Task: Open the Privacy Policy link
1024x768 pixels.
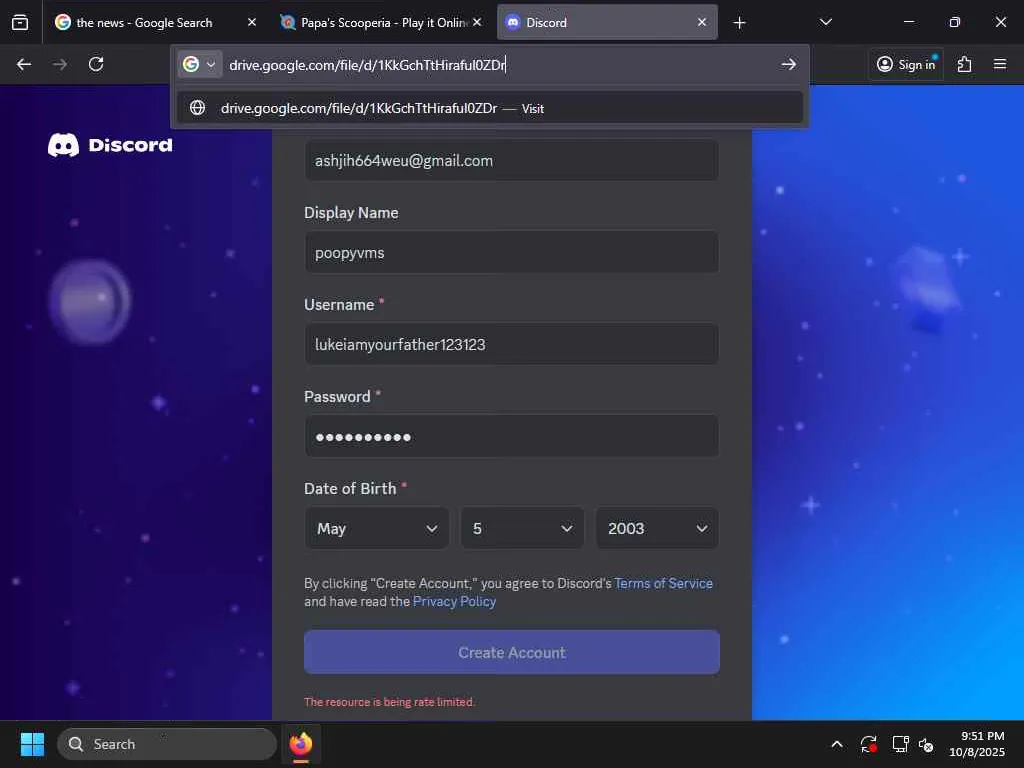Action: click(455, 601)
